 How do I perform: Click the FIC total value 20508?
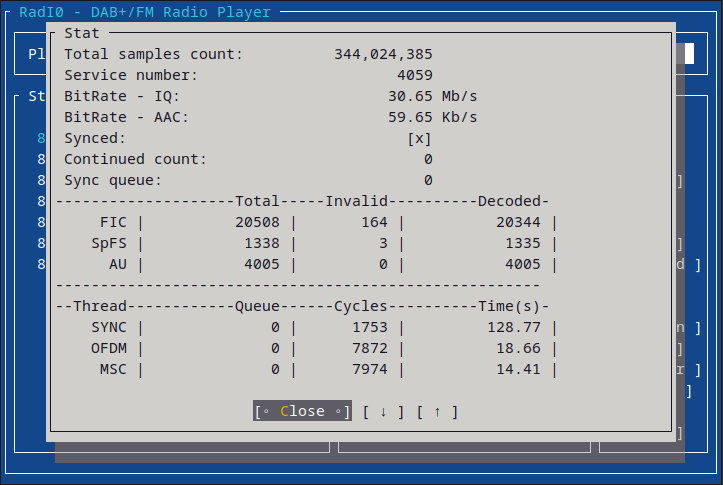257,222
